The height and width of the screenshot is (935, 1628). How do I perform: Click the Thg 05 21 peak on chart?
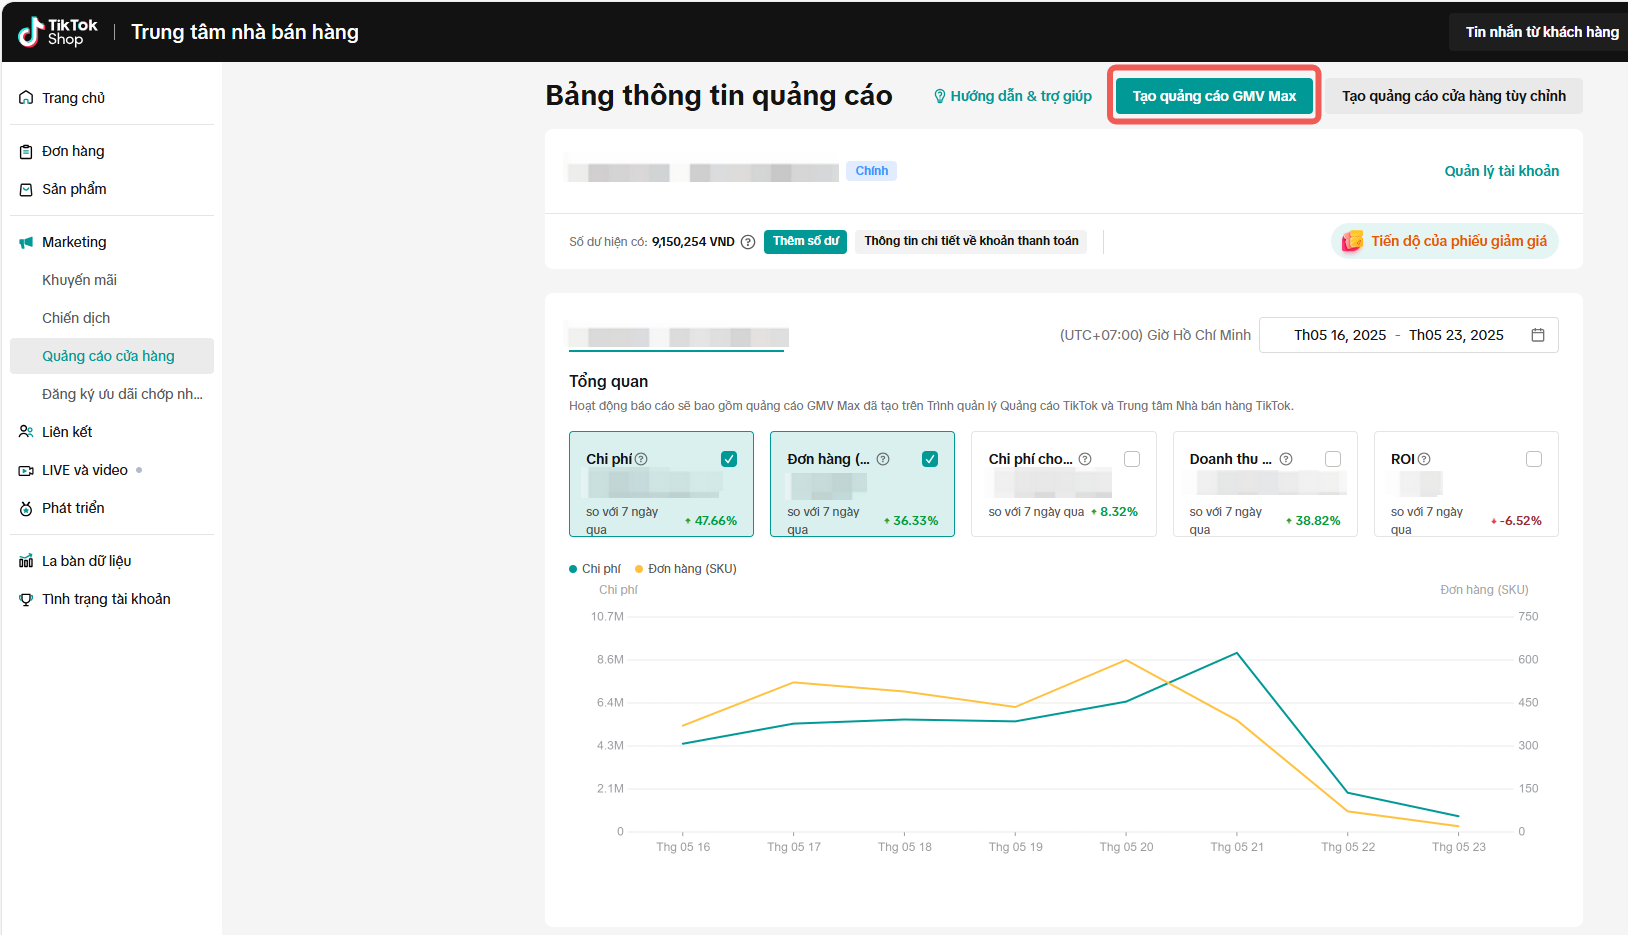coord(1237,653)
